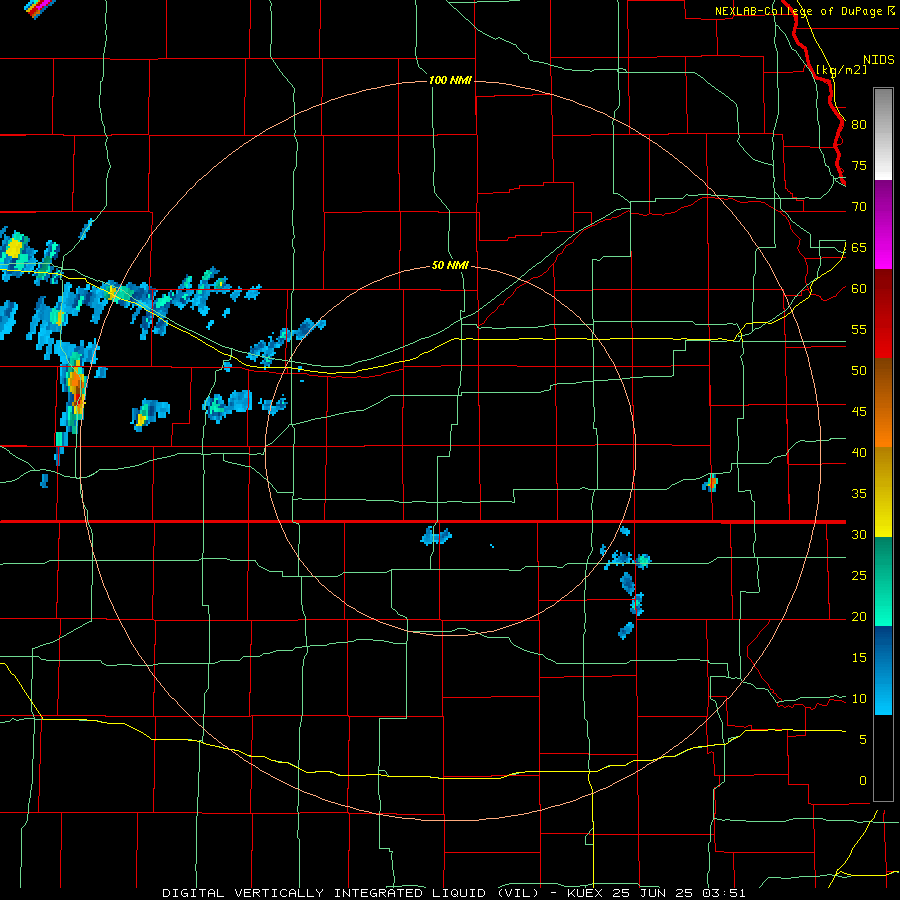Click the red segment of the color bar

point(883,314)
